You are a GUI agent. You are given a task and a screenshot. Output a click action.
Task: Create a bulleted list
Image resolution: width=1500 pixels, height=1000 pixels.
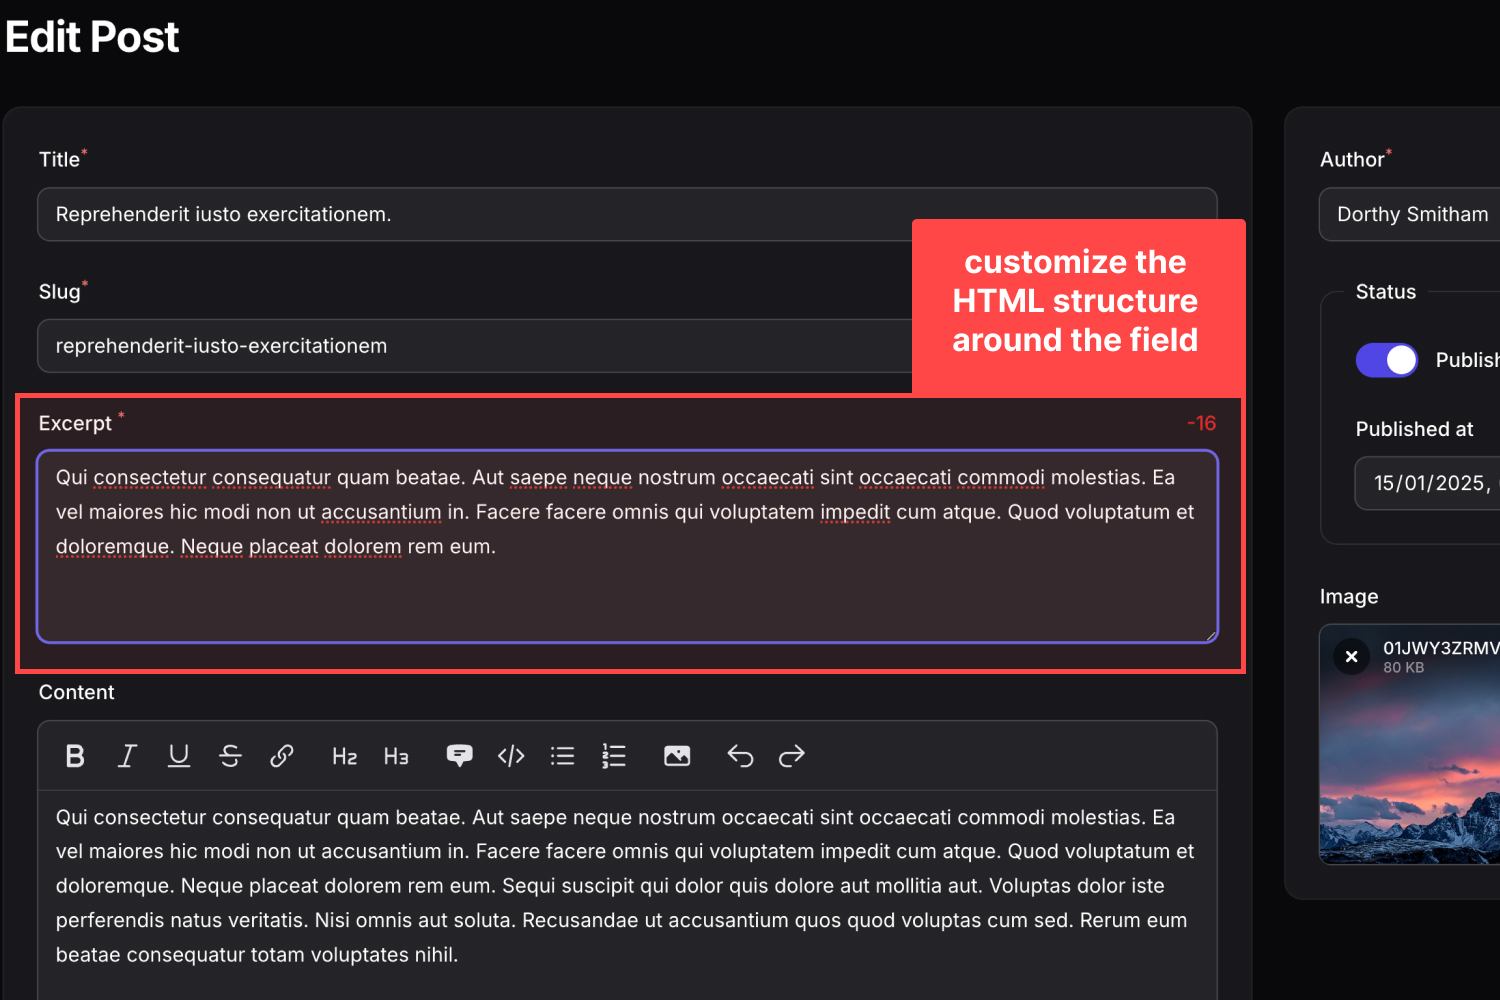click(563, 756)
